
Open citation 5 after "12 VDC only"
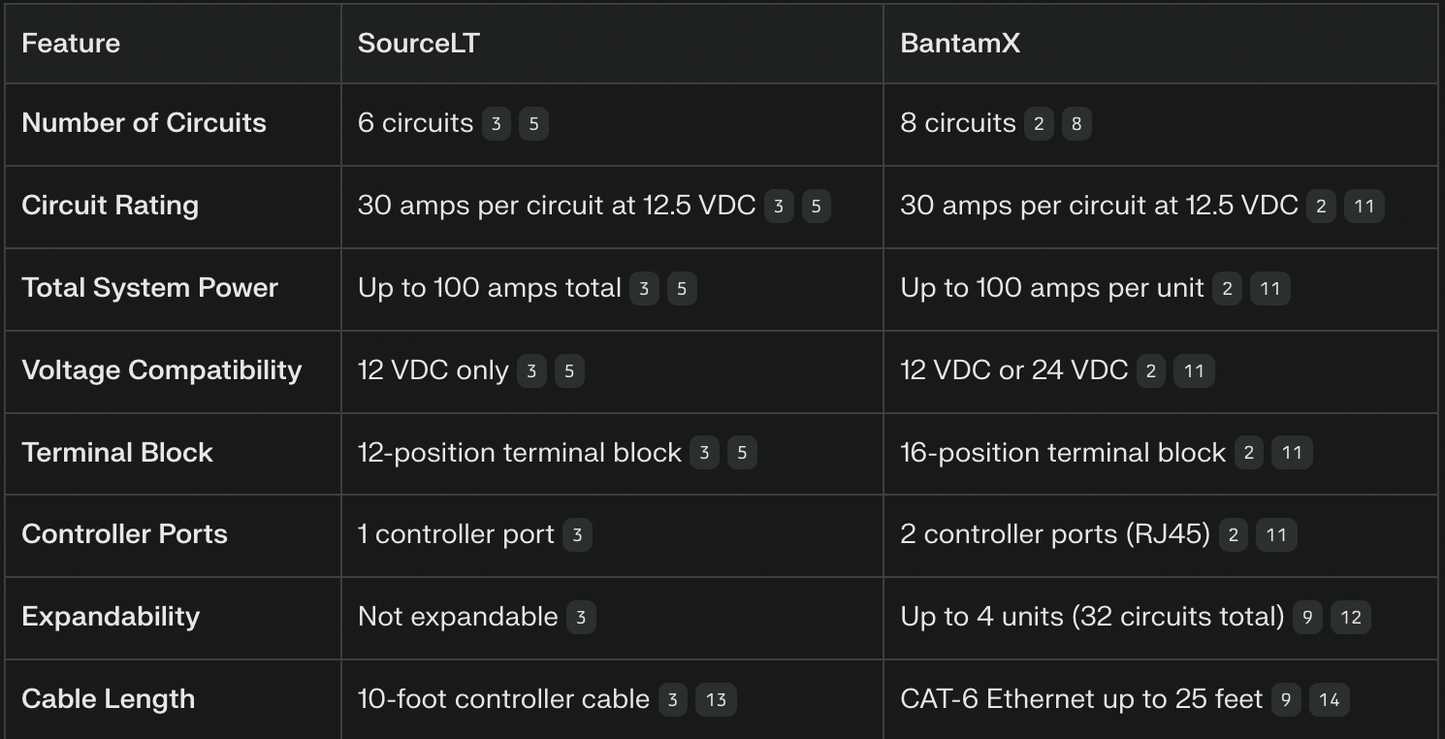click(x=569, y=371)
